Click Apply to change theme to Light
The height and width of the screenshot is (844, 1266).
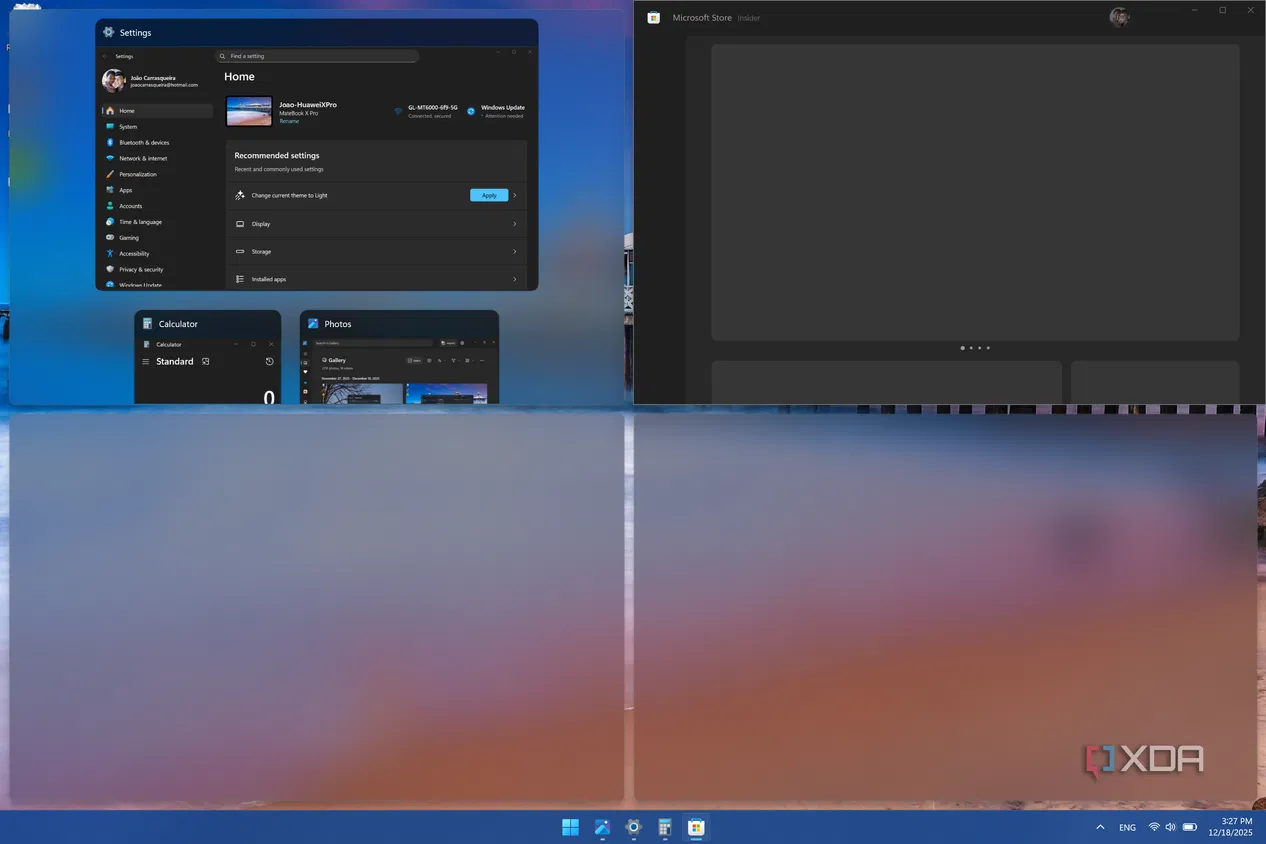(489, 195)
